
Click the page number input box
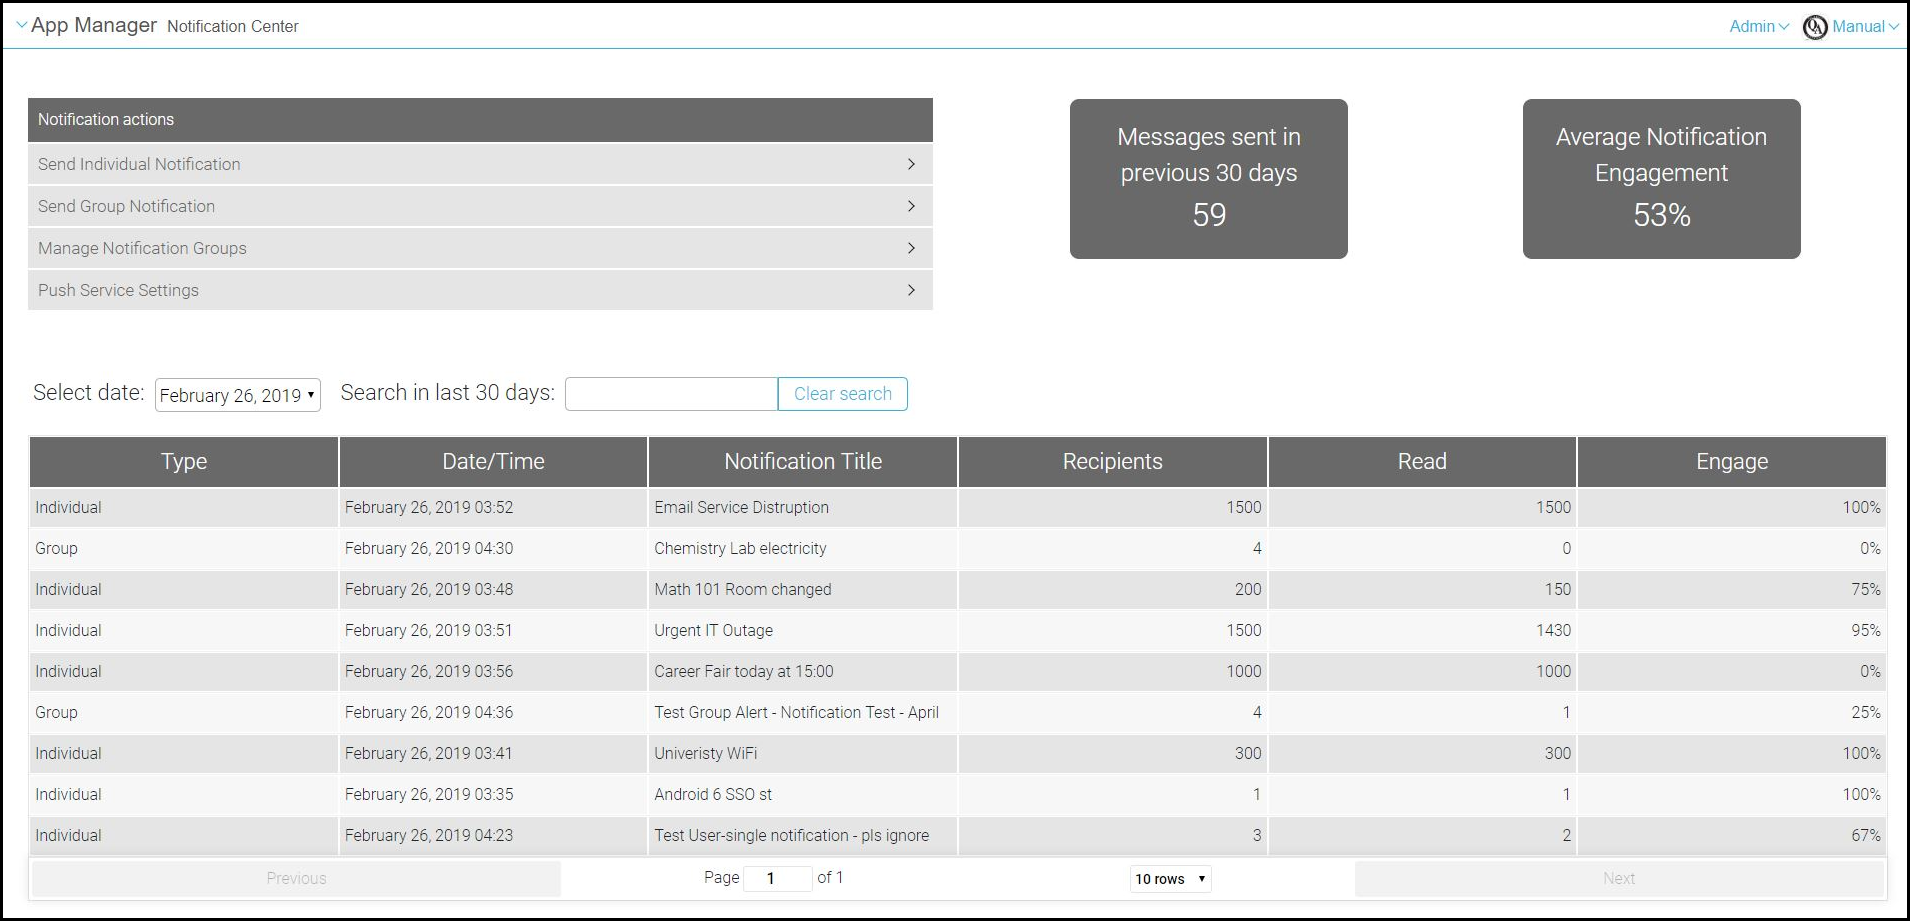[777, 878]
